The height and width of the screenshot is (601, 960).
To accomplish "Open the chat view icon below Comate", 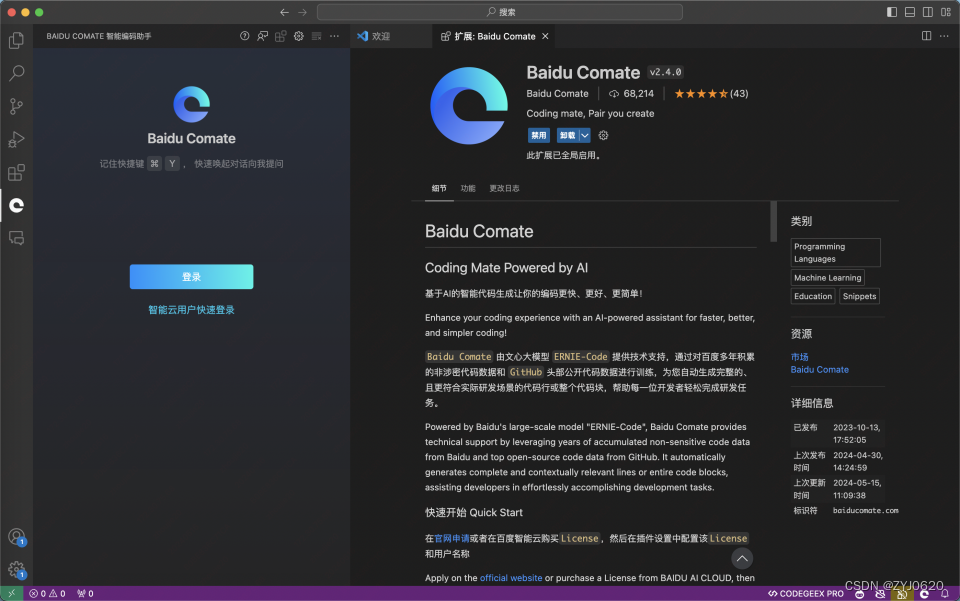I will click(17, 238).
